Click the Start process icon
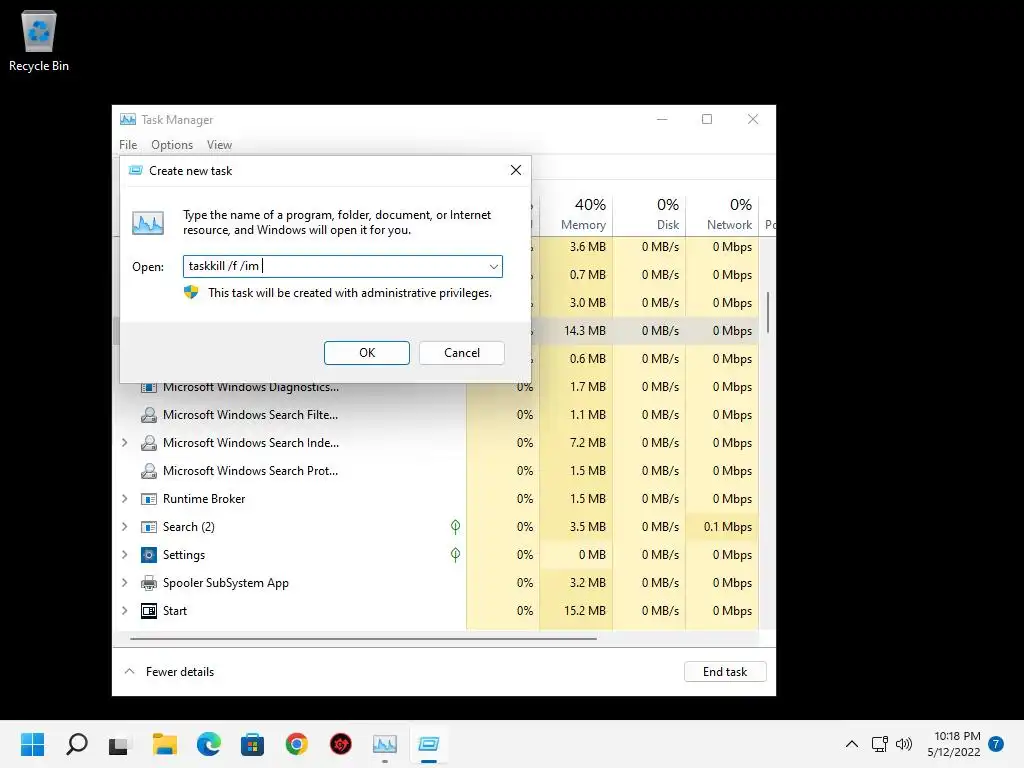1024x768 pixels. pyautogui.click(x=149, y=611)
